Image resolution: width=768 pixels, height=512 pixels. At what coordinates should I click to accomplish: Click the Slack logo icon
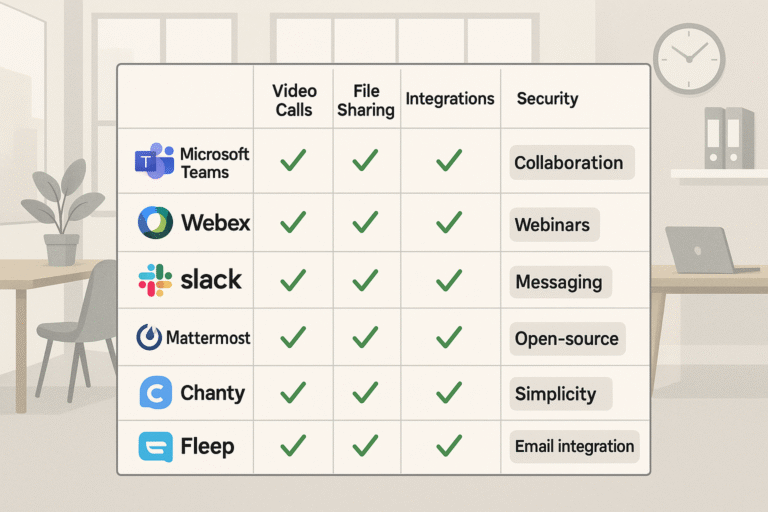[155, 280]
